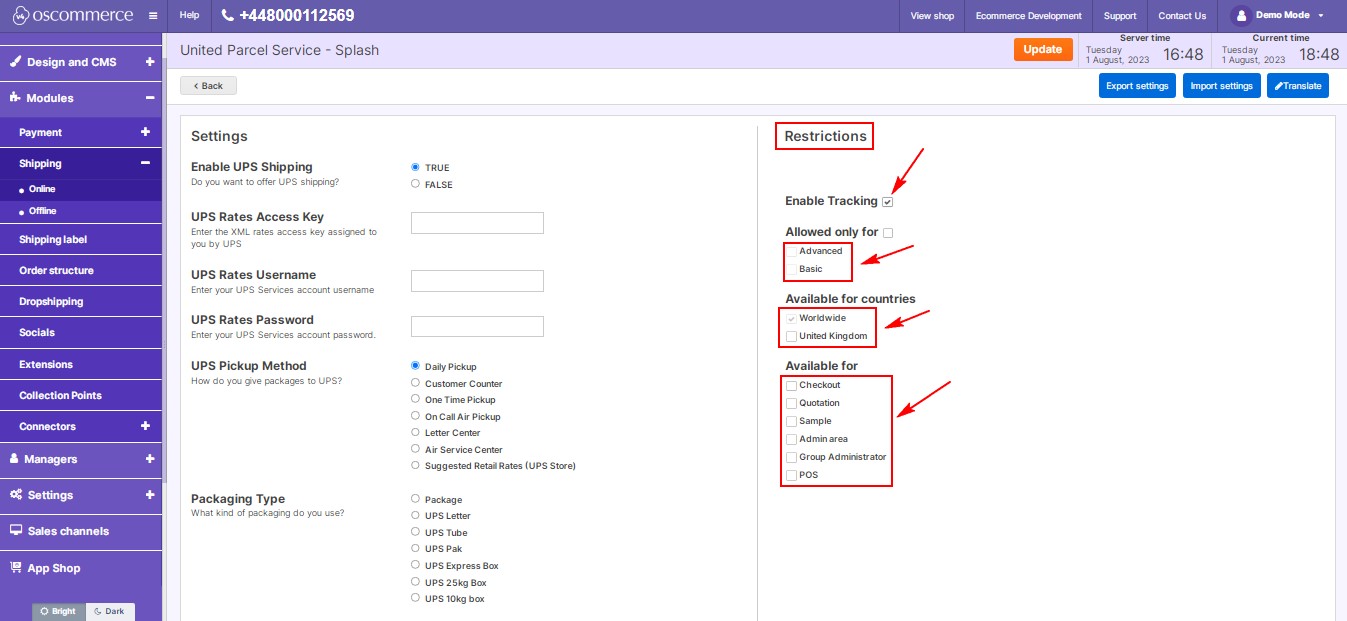
Task: Expand the Connectors submenu
Action: (x=145, y=426)
